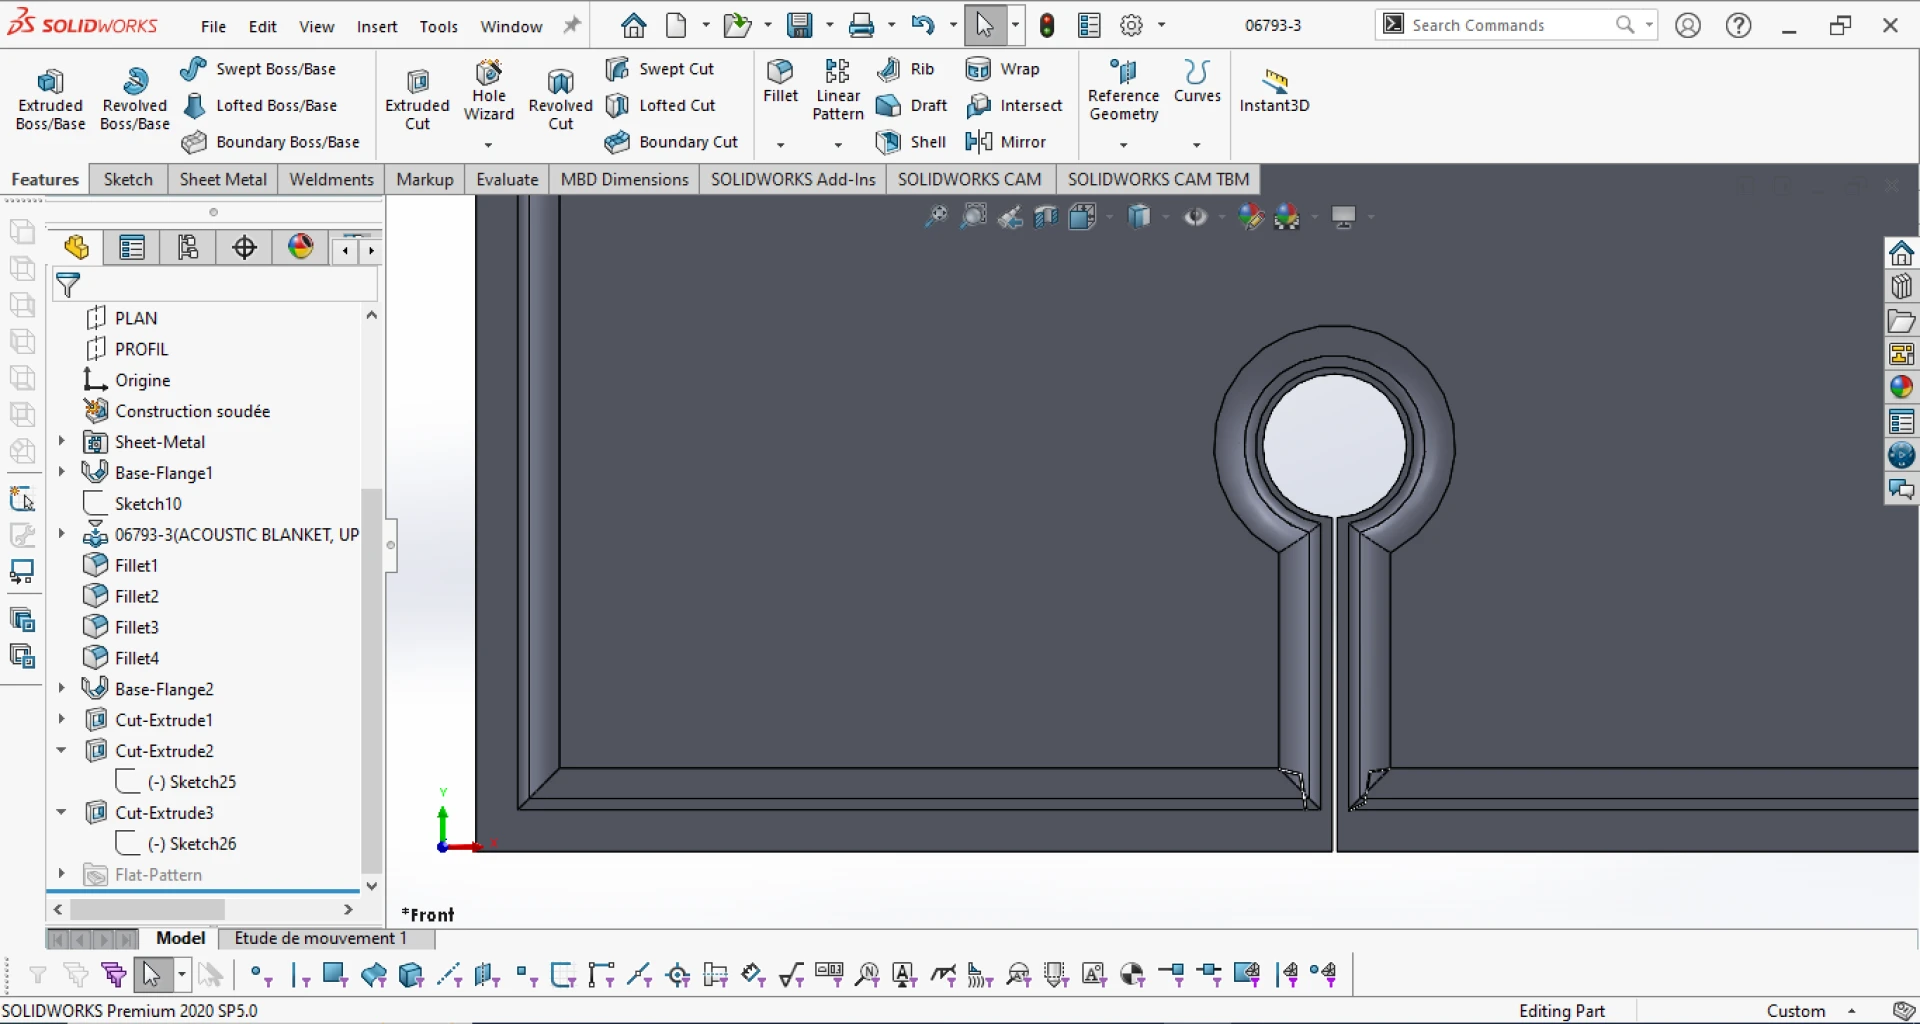The height and width of the screenshot is (1024, 1920).
Task: Select the Mirror tool
Action: click(1006, 142)
